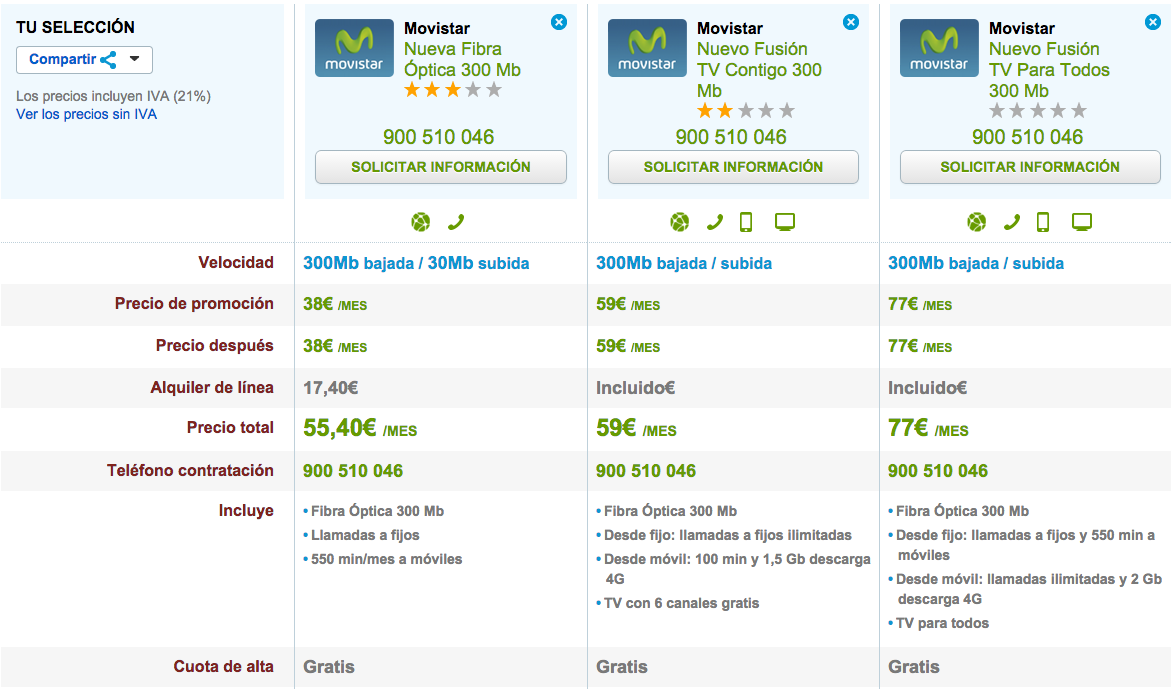Open 'Nuevo Fusión TV Para Todos 300 Mb' plan title
The image size is (1176, 689).
click(1048, 70)
